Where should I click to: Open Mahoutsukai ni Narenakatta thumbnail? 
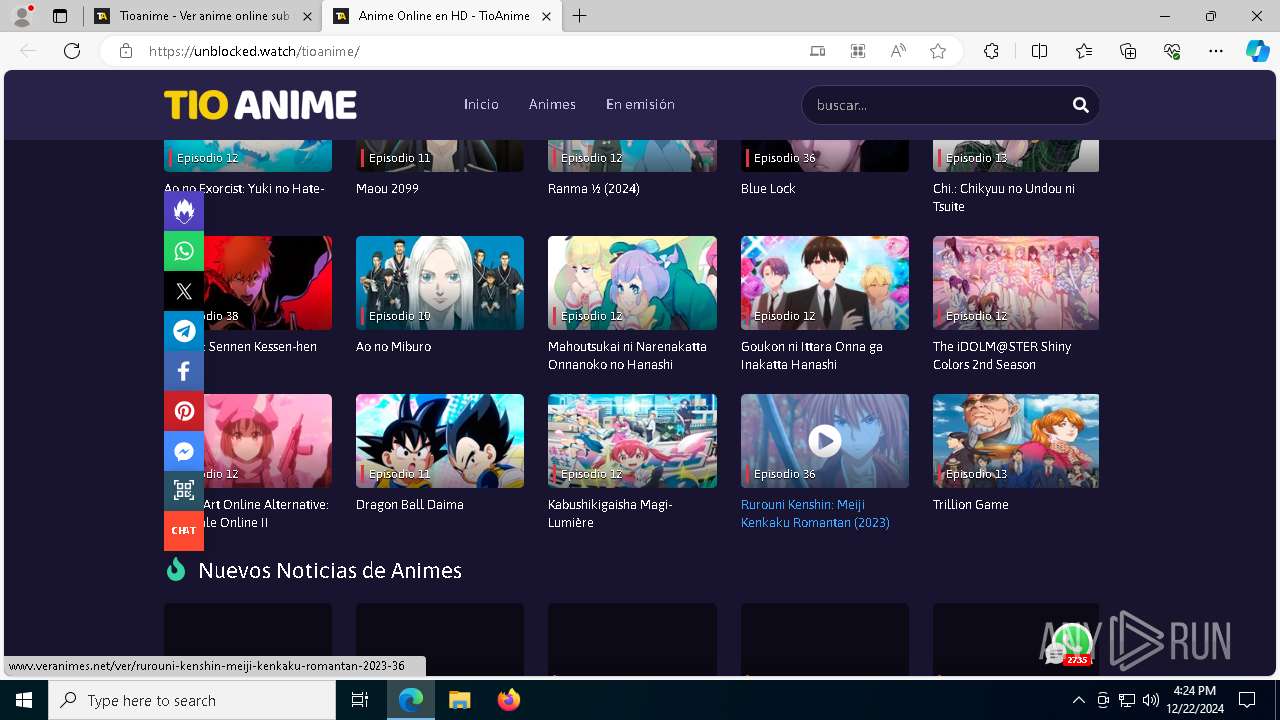[632, 283]
